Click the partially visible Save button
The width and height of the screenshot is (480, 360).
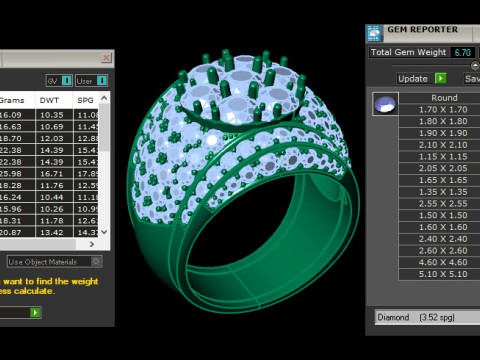click(472, 79)
